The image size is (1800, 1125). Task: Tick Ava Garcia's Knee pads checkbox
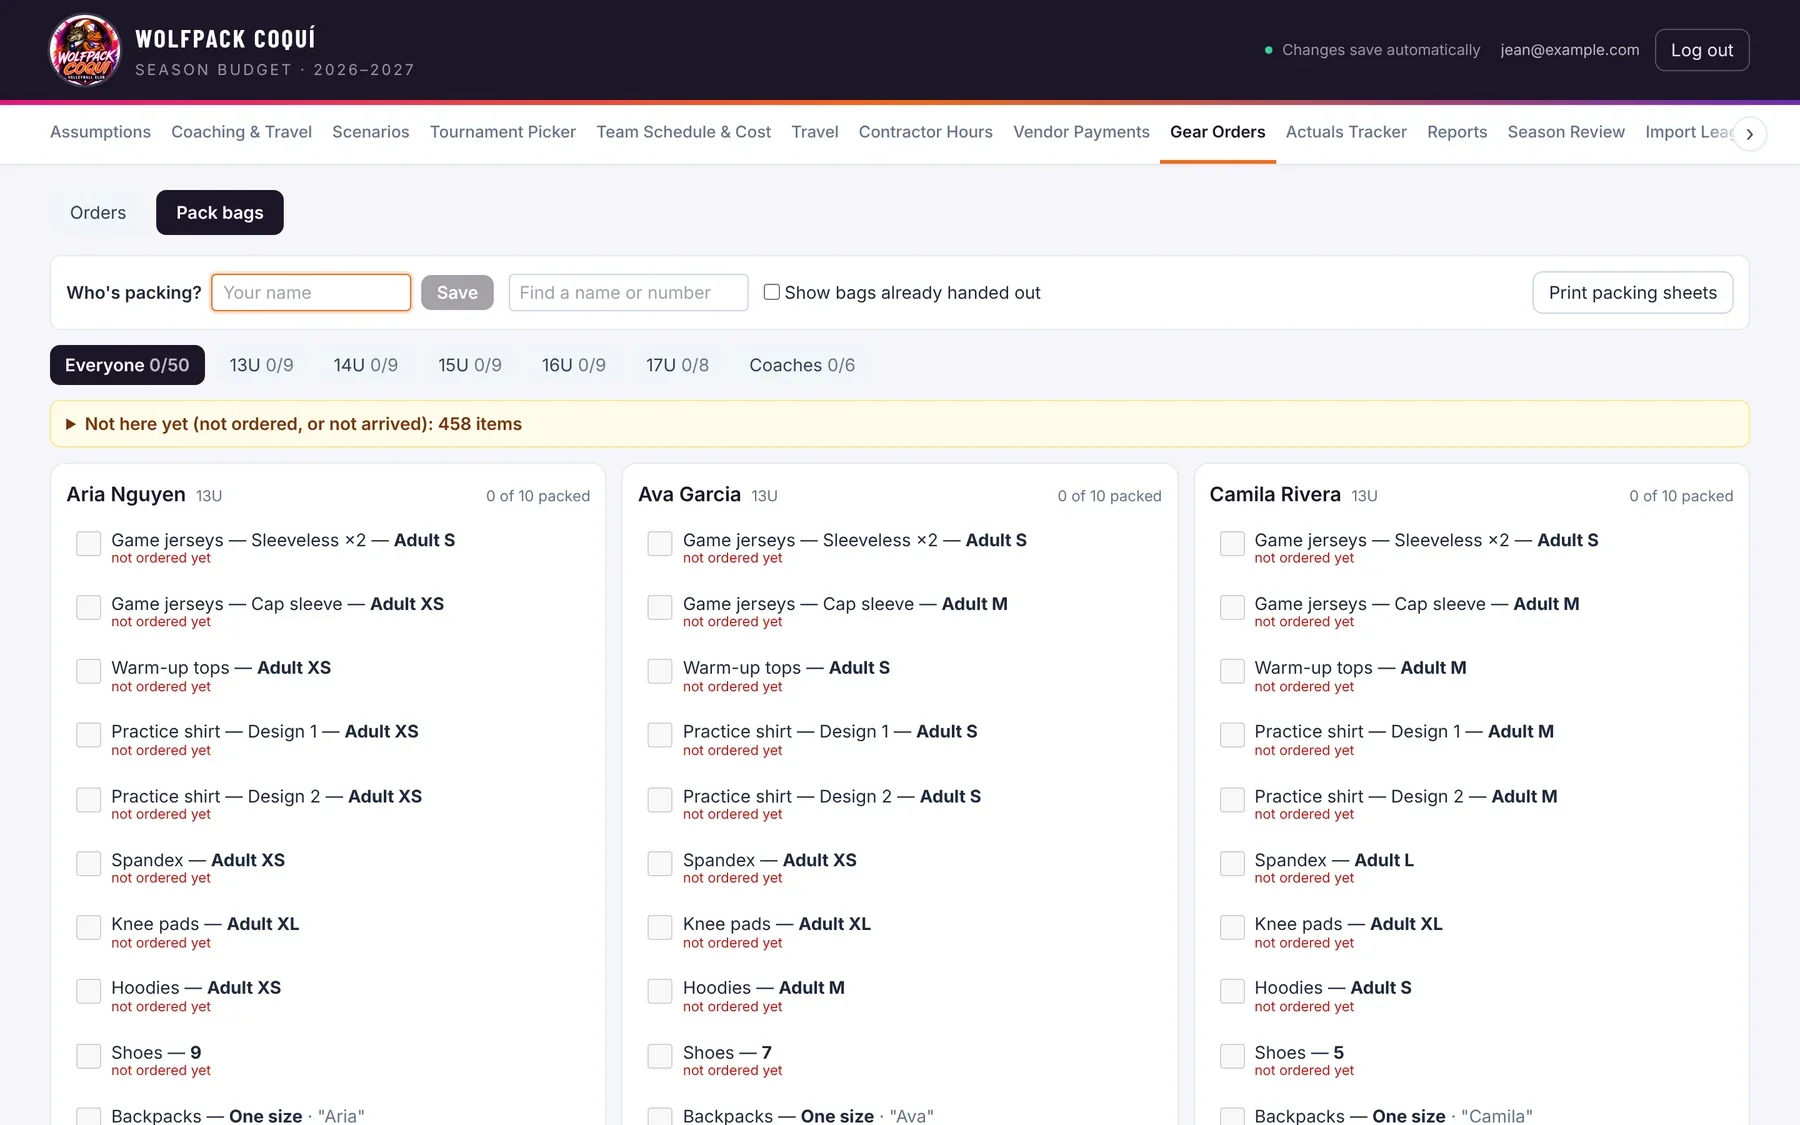[x=660, y=928]
